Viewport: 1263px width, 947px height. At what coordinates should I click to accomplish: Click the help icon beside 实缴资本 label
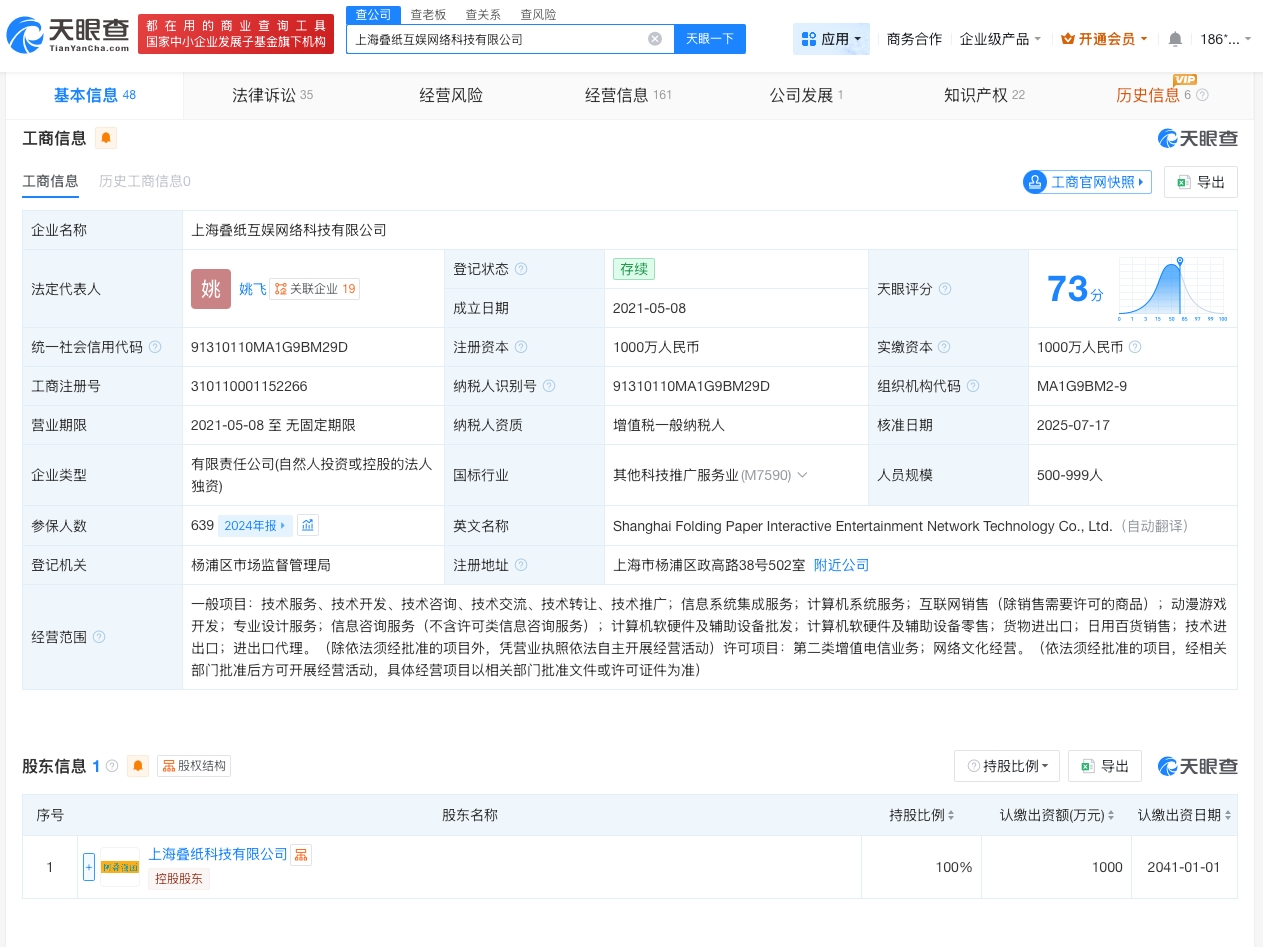(x=945, y=347)
